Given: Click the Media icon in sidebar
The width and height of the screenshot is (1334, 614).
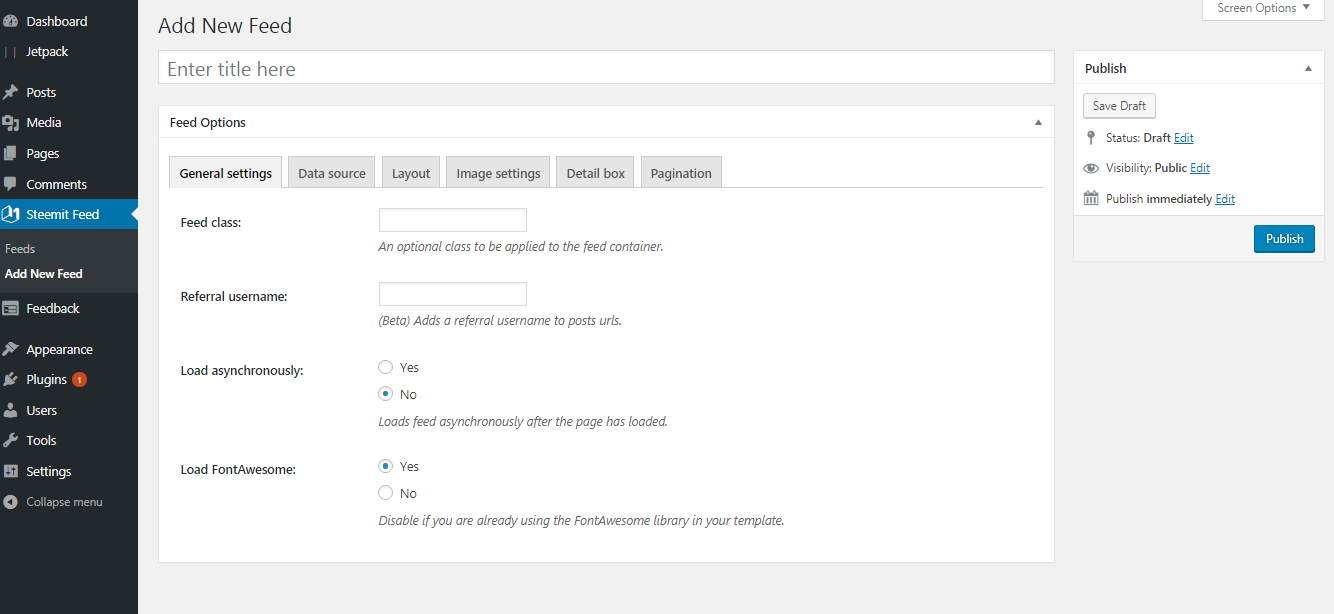Looking at the screenshot, I should click(10, 123).
